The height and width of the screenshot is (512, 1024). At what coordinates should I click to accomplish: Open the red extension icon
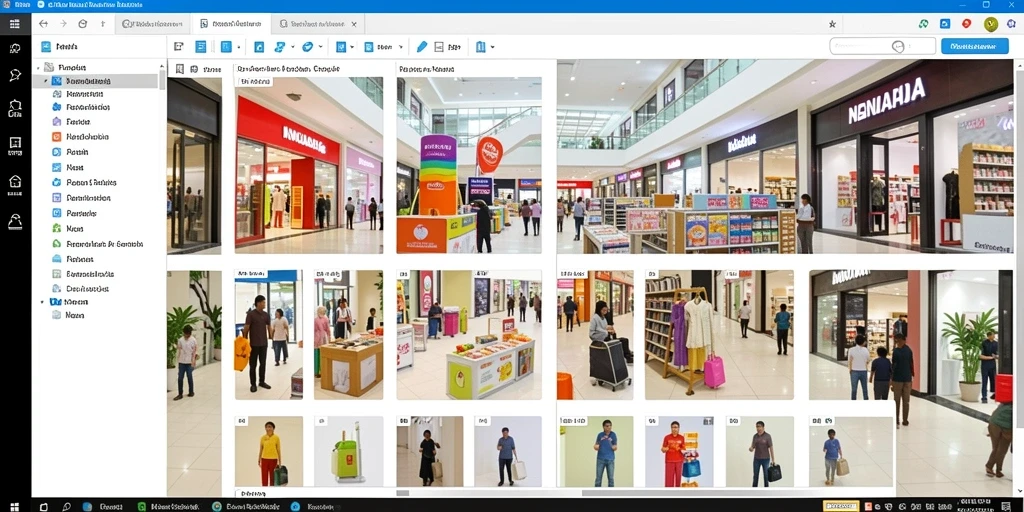click(967, 24)
